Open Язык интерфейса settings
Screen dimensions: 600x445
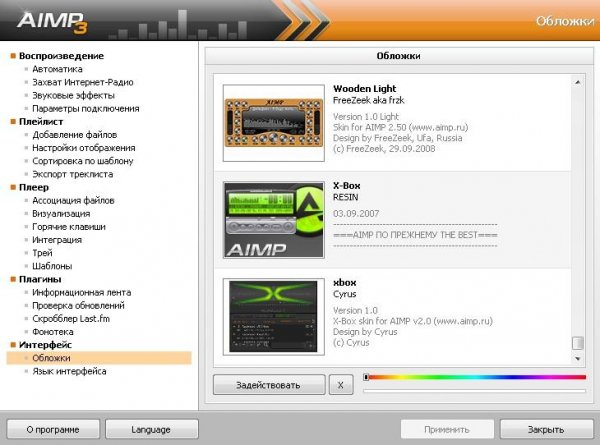(69, 371)
